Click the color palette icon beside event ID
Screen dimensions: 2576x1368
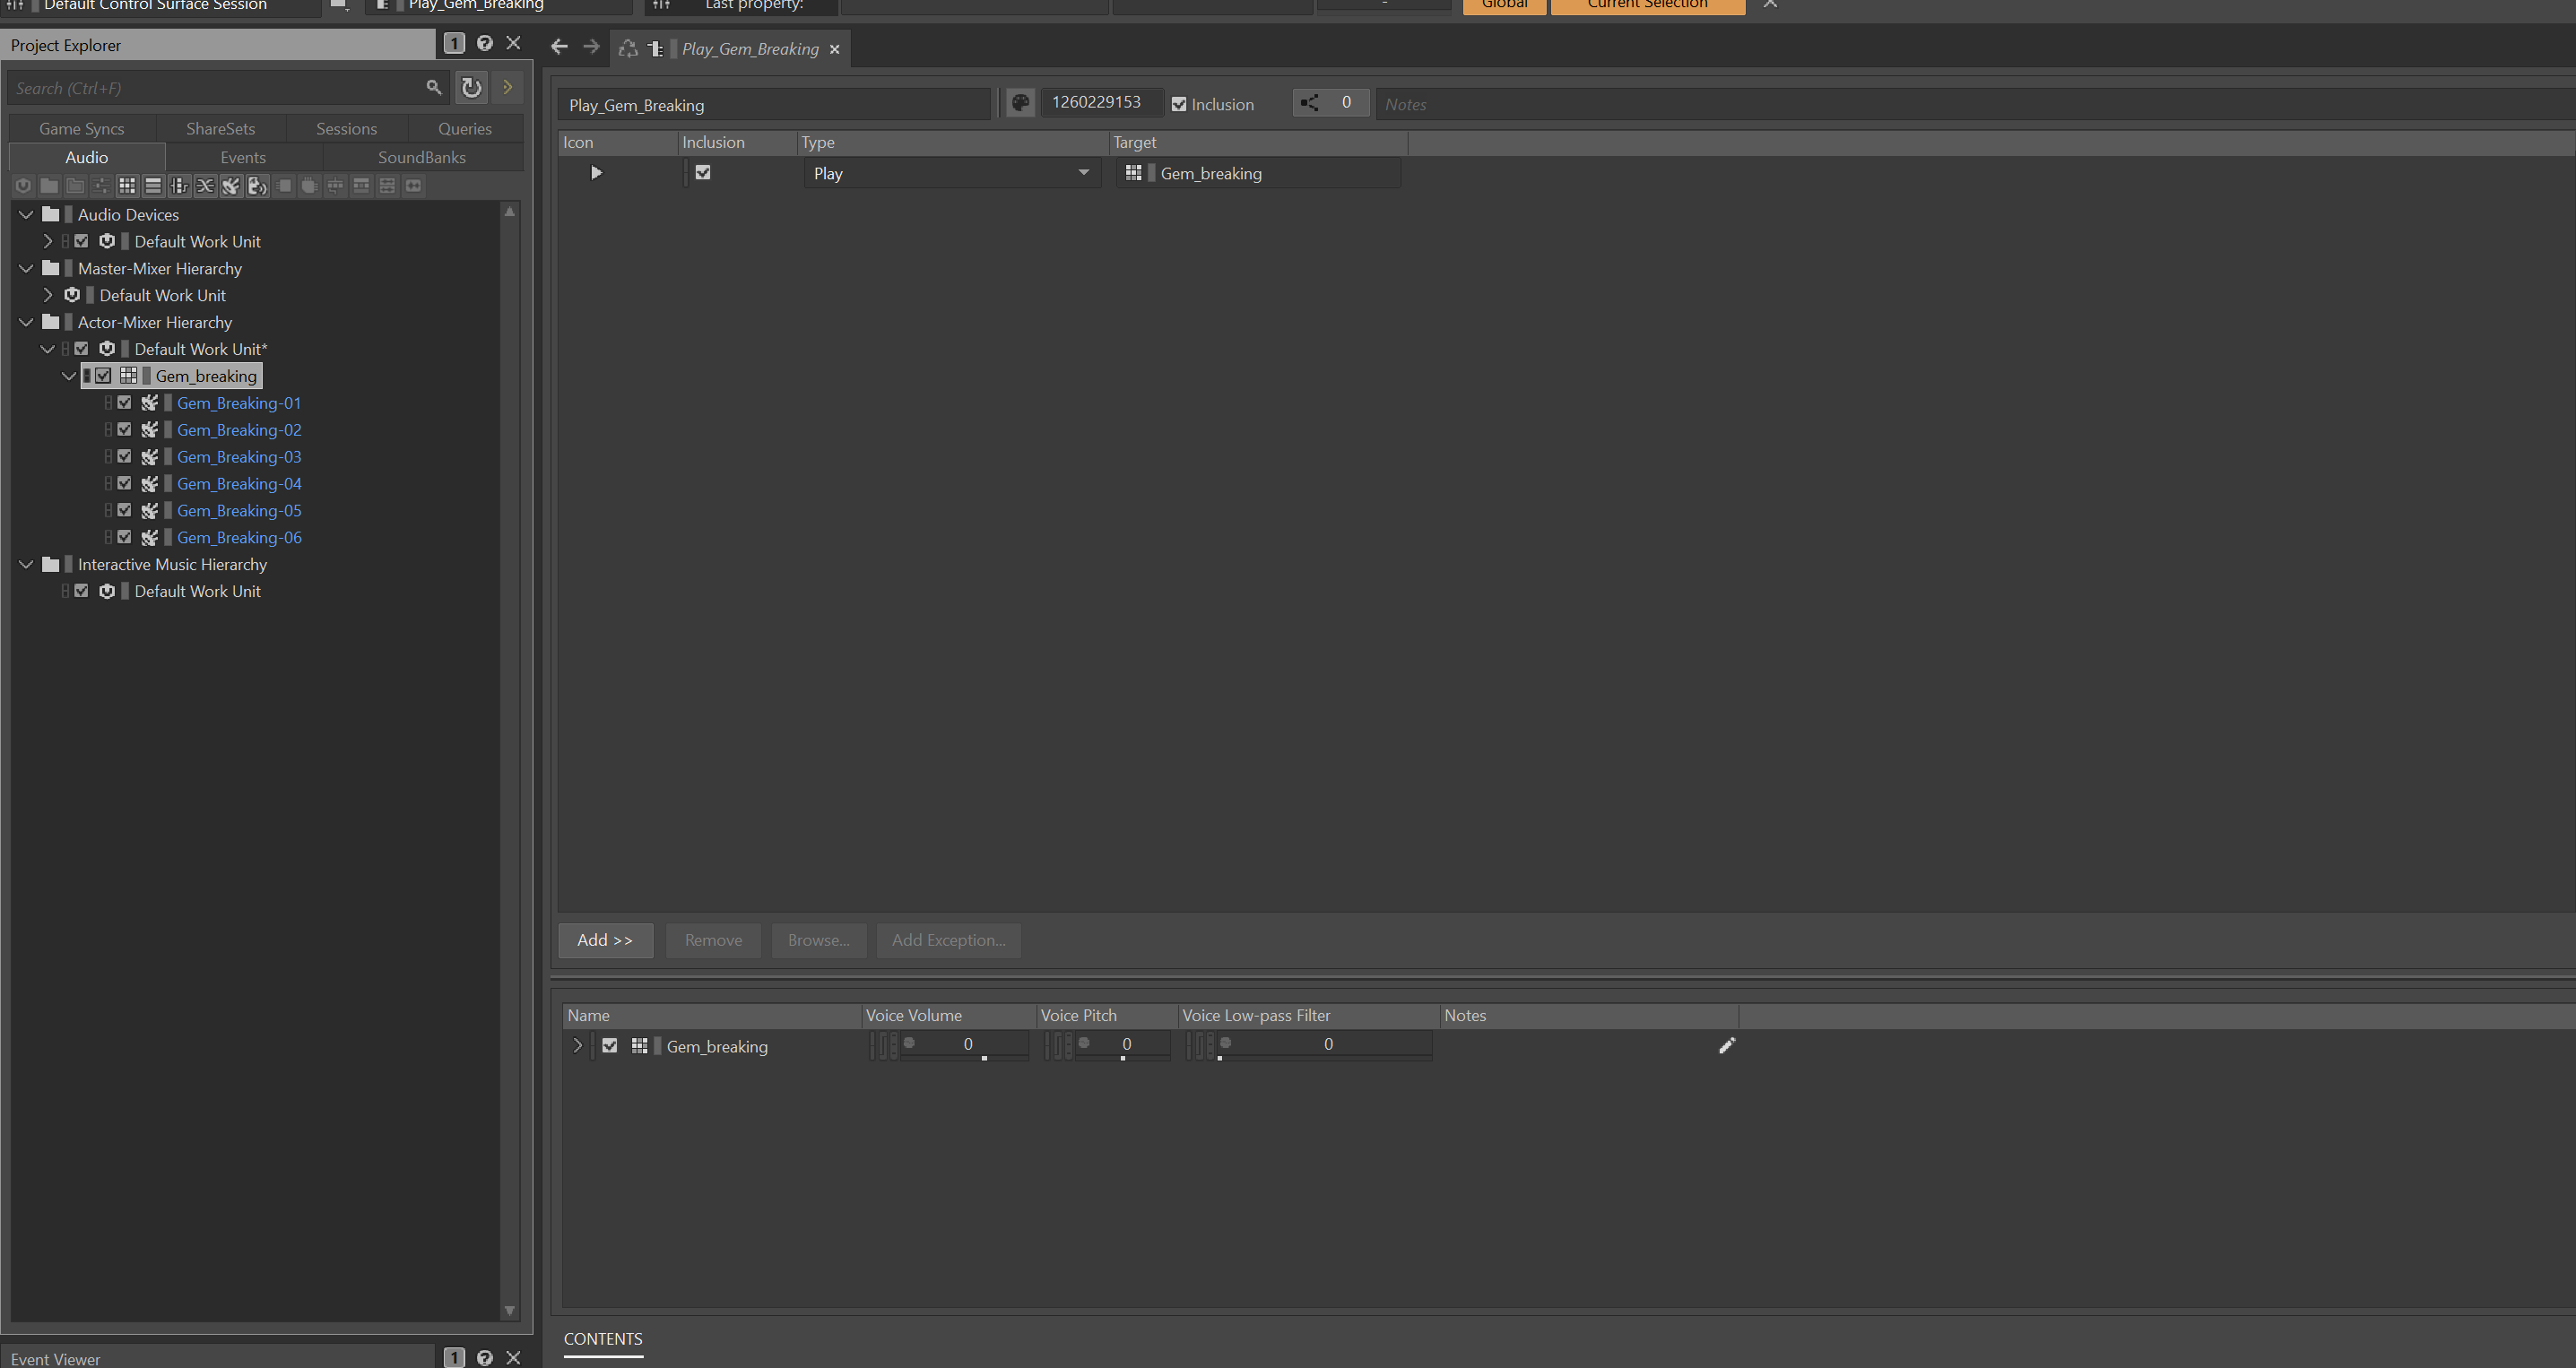(1020, 103)
